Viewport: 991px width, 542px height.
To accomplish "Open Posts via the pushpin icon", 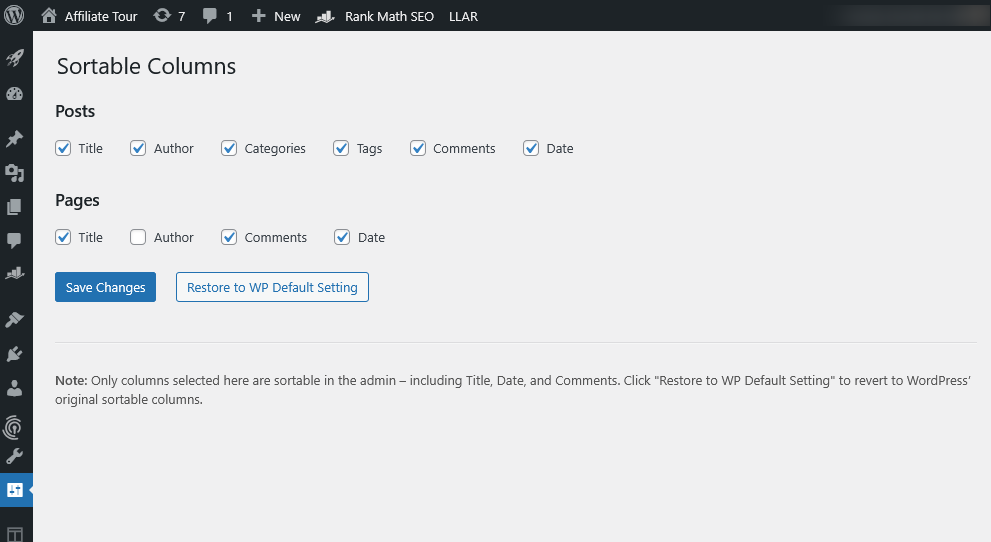I will (x=15, y=139).
